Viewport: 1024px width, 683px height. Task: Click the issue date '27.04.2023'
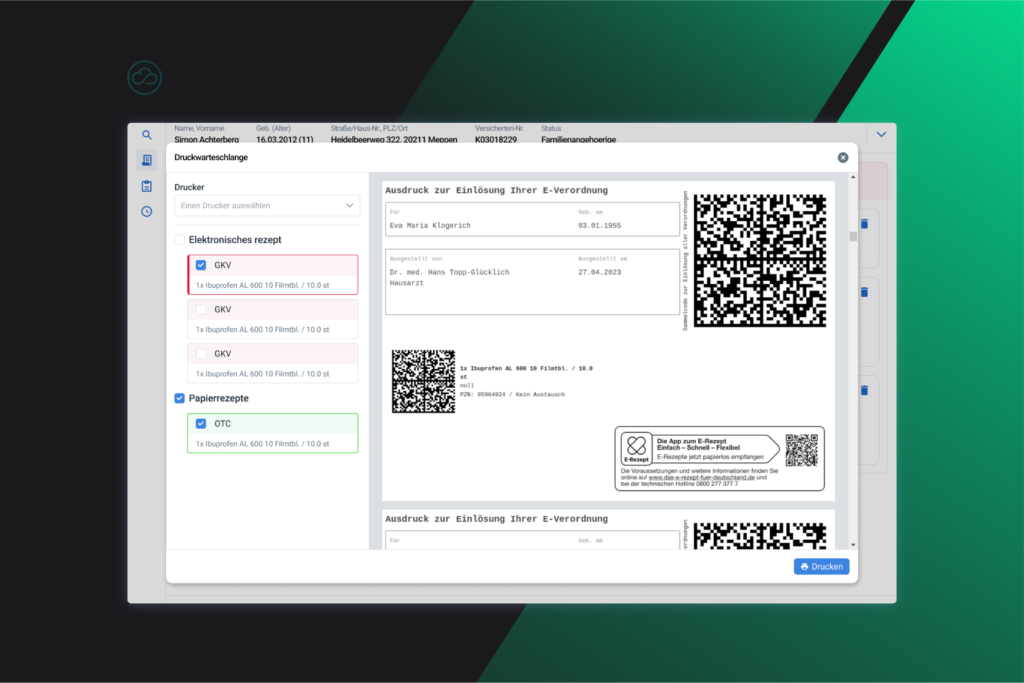[600, 272]
